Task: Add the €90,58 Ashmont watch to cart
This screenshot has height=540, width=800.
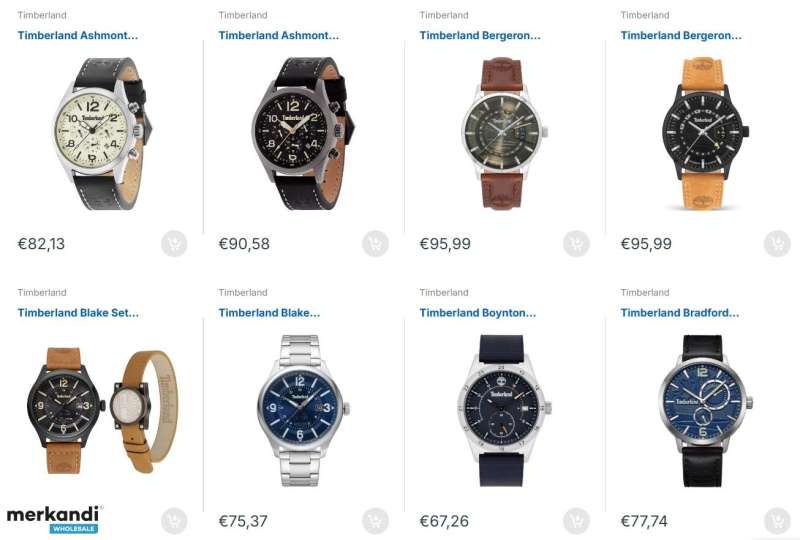Action: [x=375, y=244]
